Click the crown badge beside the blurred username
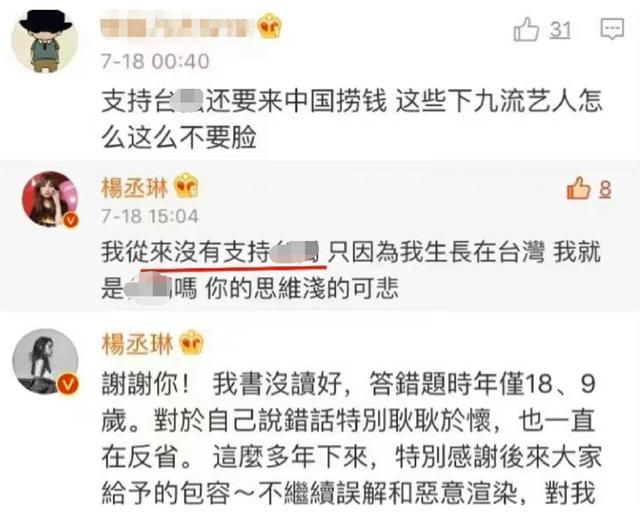The width and height of the screenshot is (640, 512). (270, 27)
